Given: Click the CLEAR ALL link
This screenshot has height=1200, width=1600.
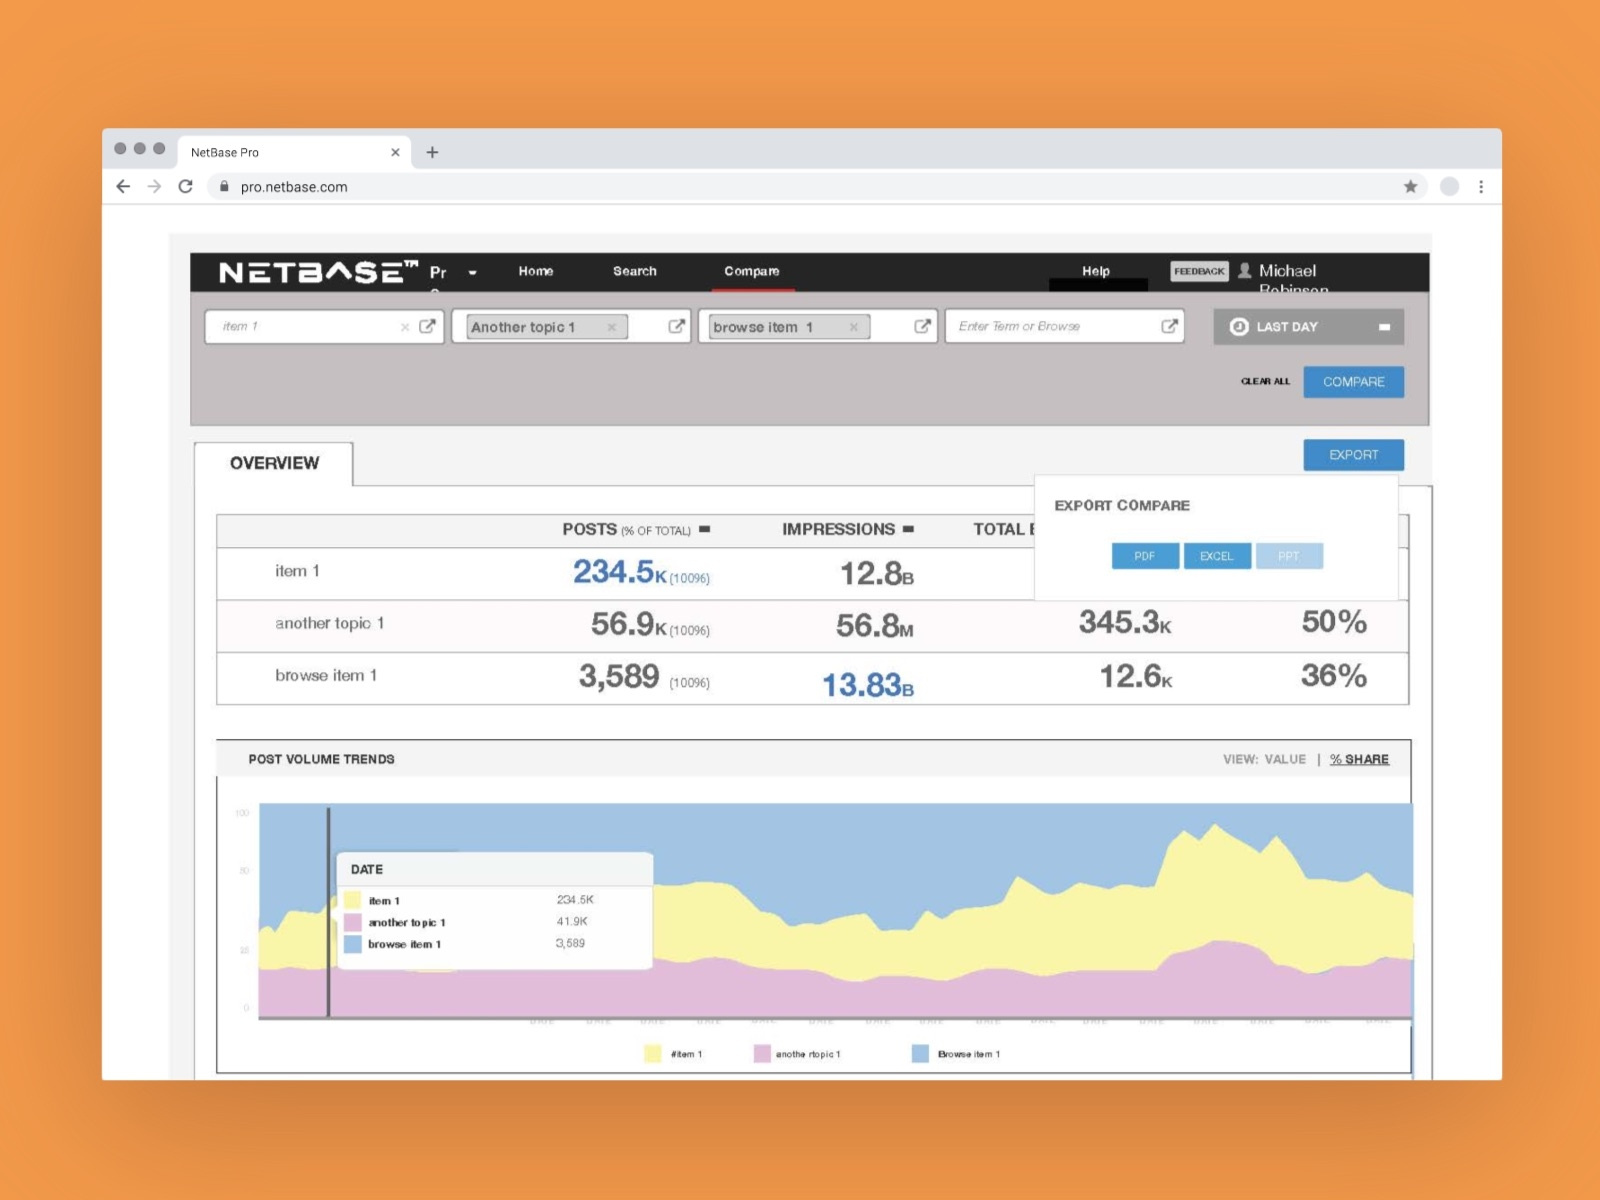Looking at the screenshot, I should point(1264,381).
